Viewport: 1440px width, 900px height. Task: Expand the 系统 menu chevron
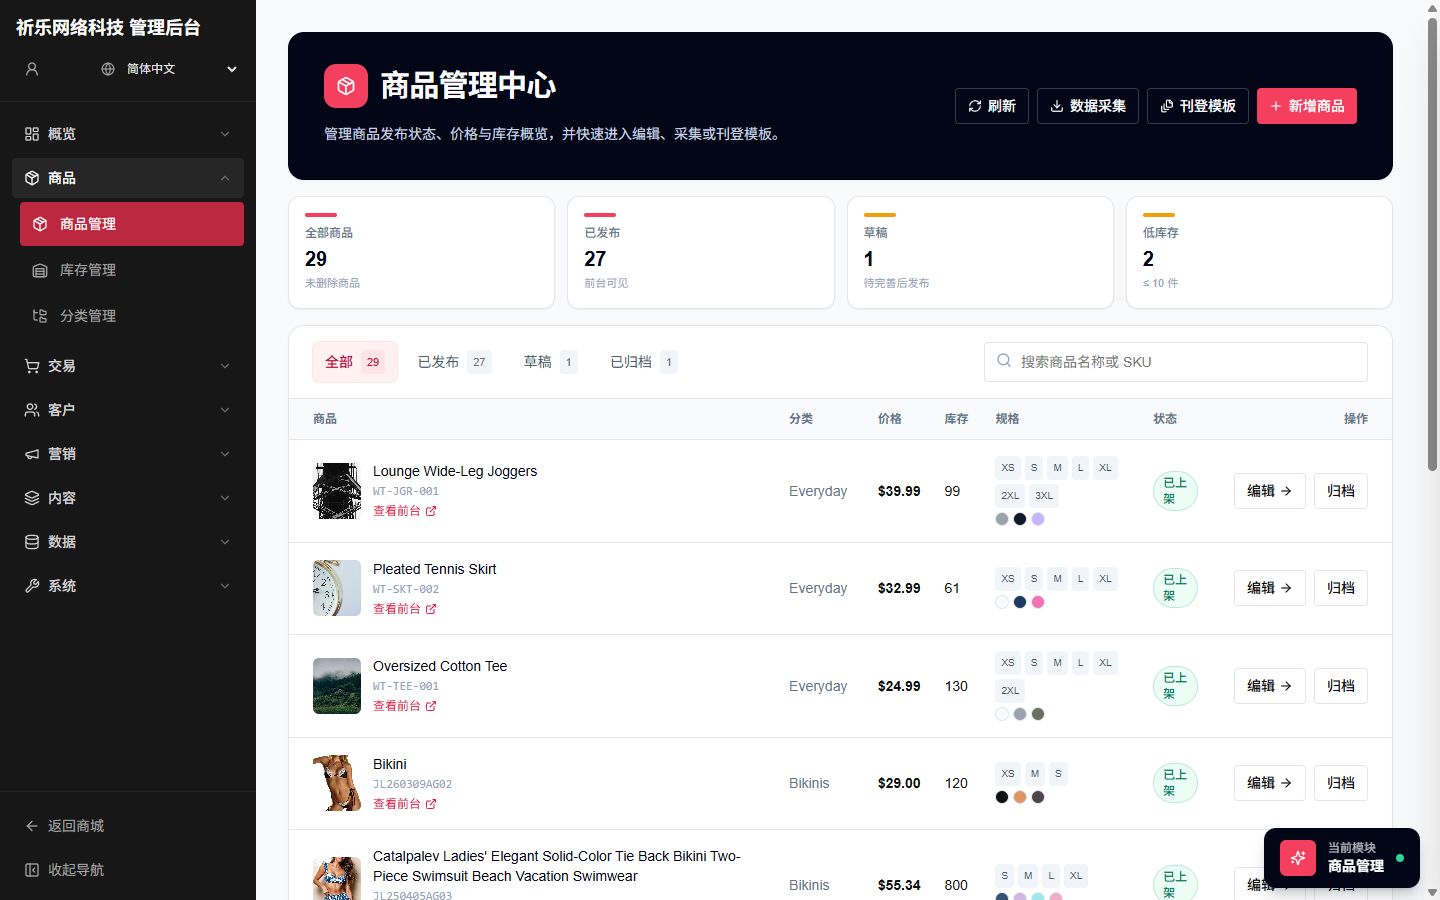pos(225,586)
